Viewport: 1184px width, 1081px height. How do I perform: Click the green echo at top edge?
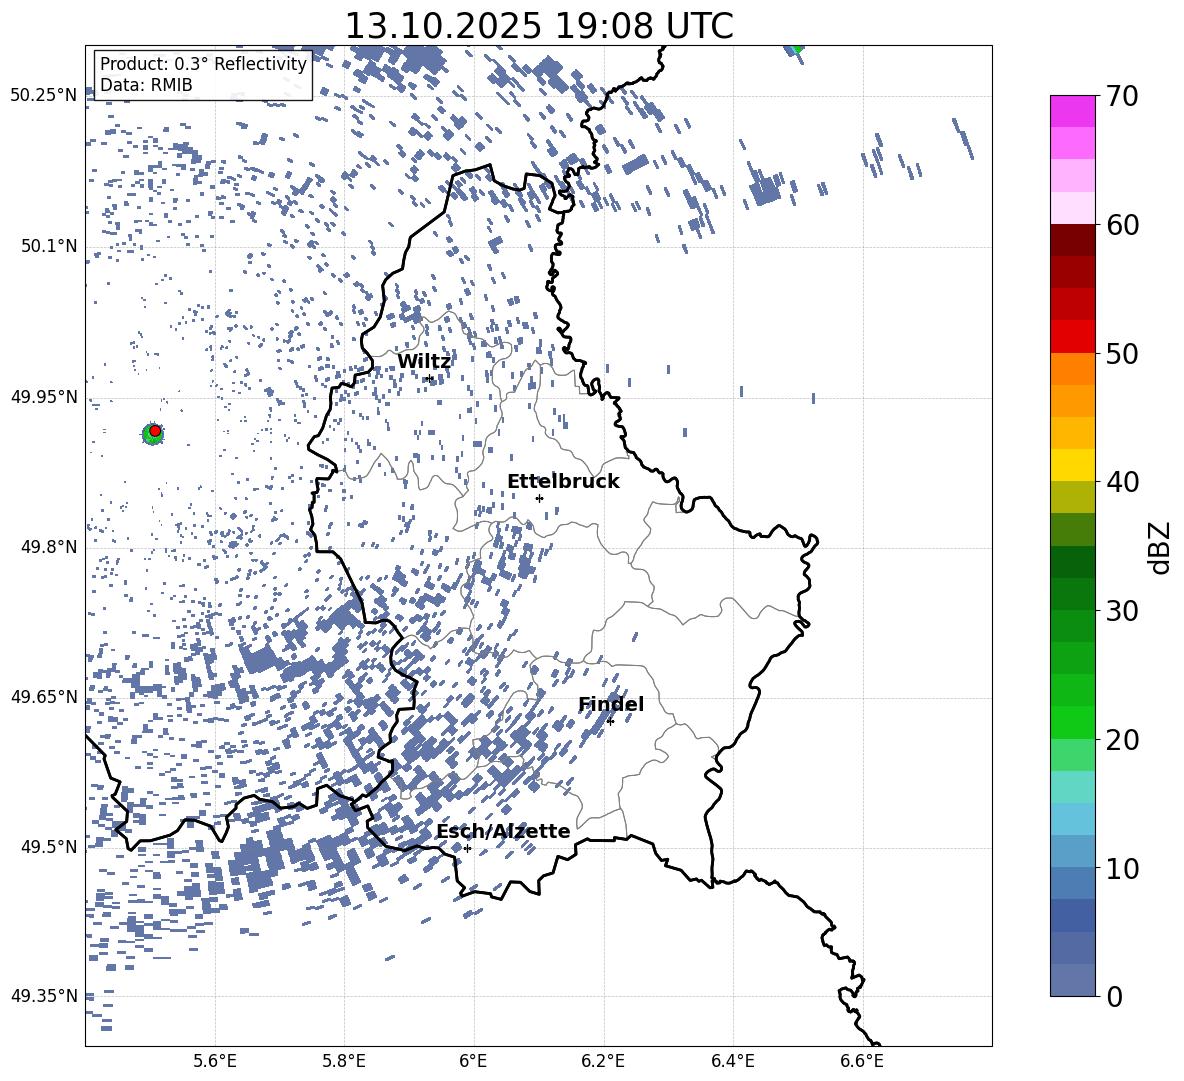pyautogui.click(x=796, y=49)
